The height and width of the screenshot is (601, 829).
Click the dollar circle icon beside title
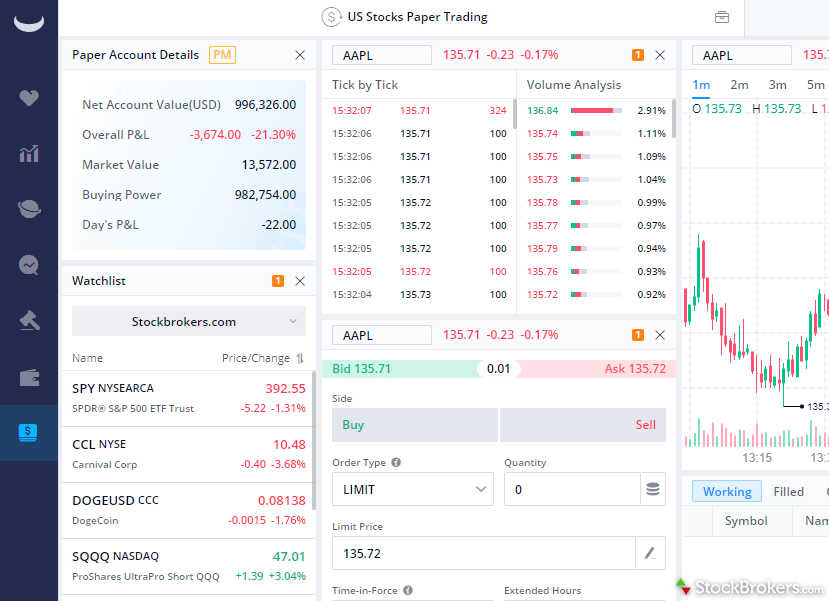pos(331,17)
